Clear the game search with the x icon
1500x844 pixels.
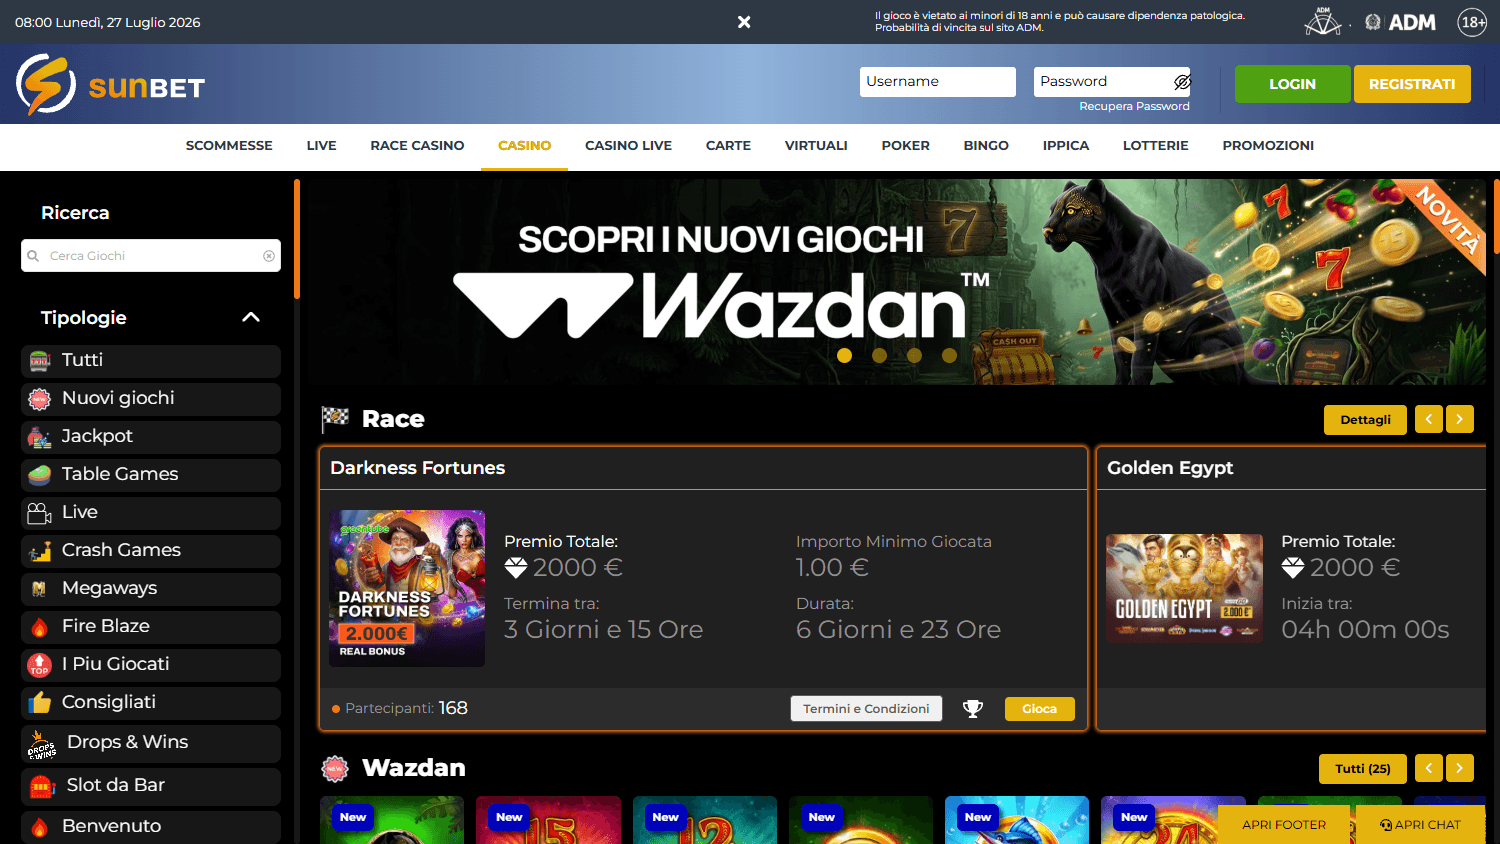[269, 256]
